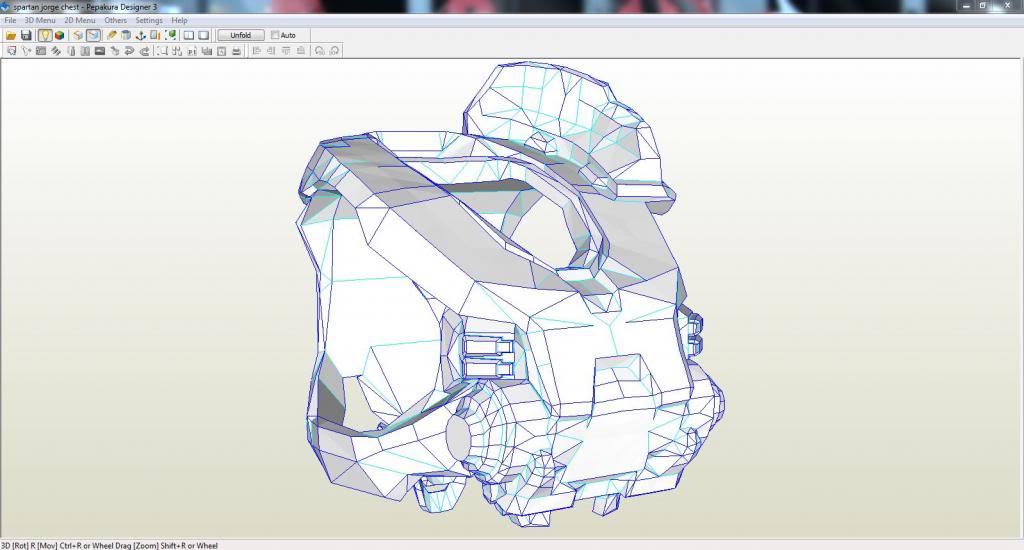
Task: Click the edit flaps tool icon
Action: click(56, 51)
